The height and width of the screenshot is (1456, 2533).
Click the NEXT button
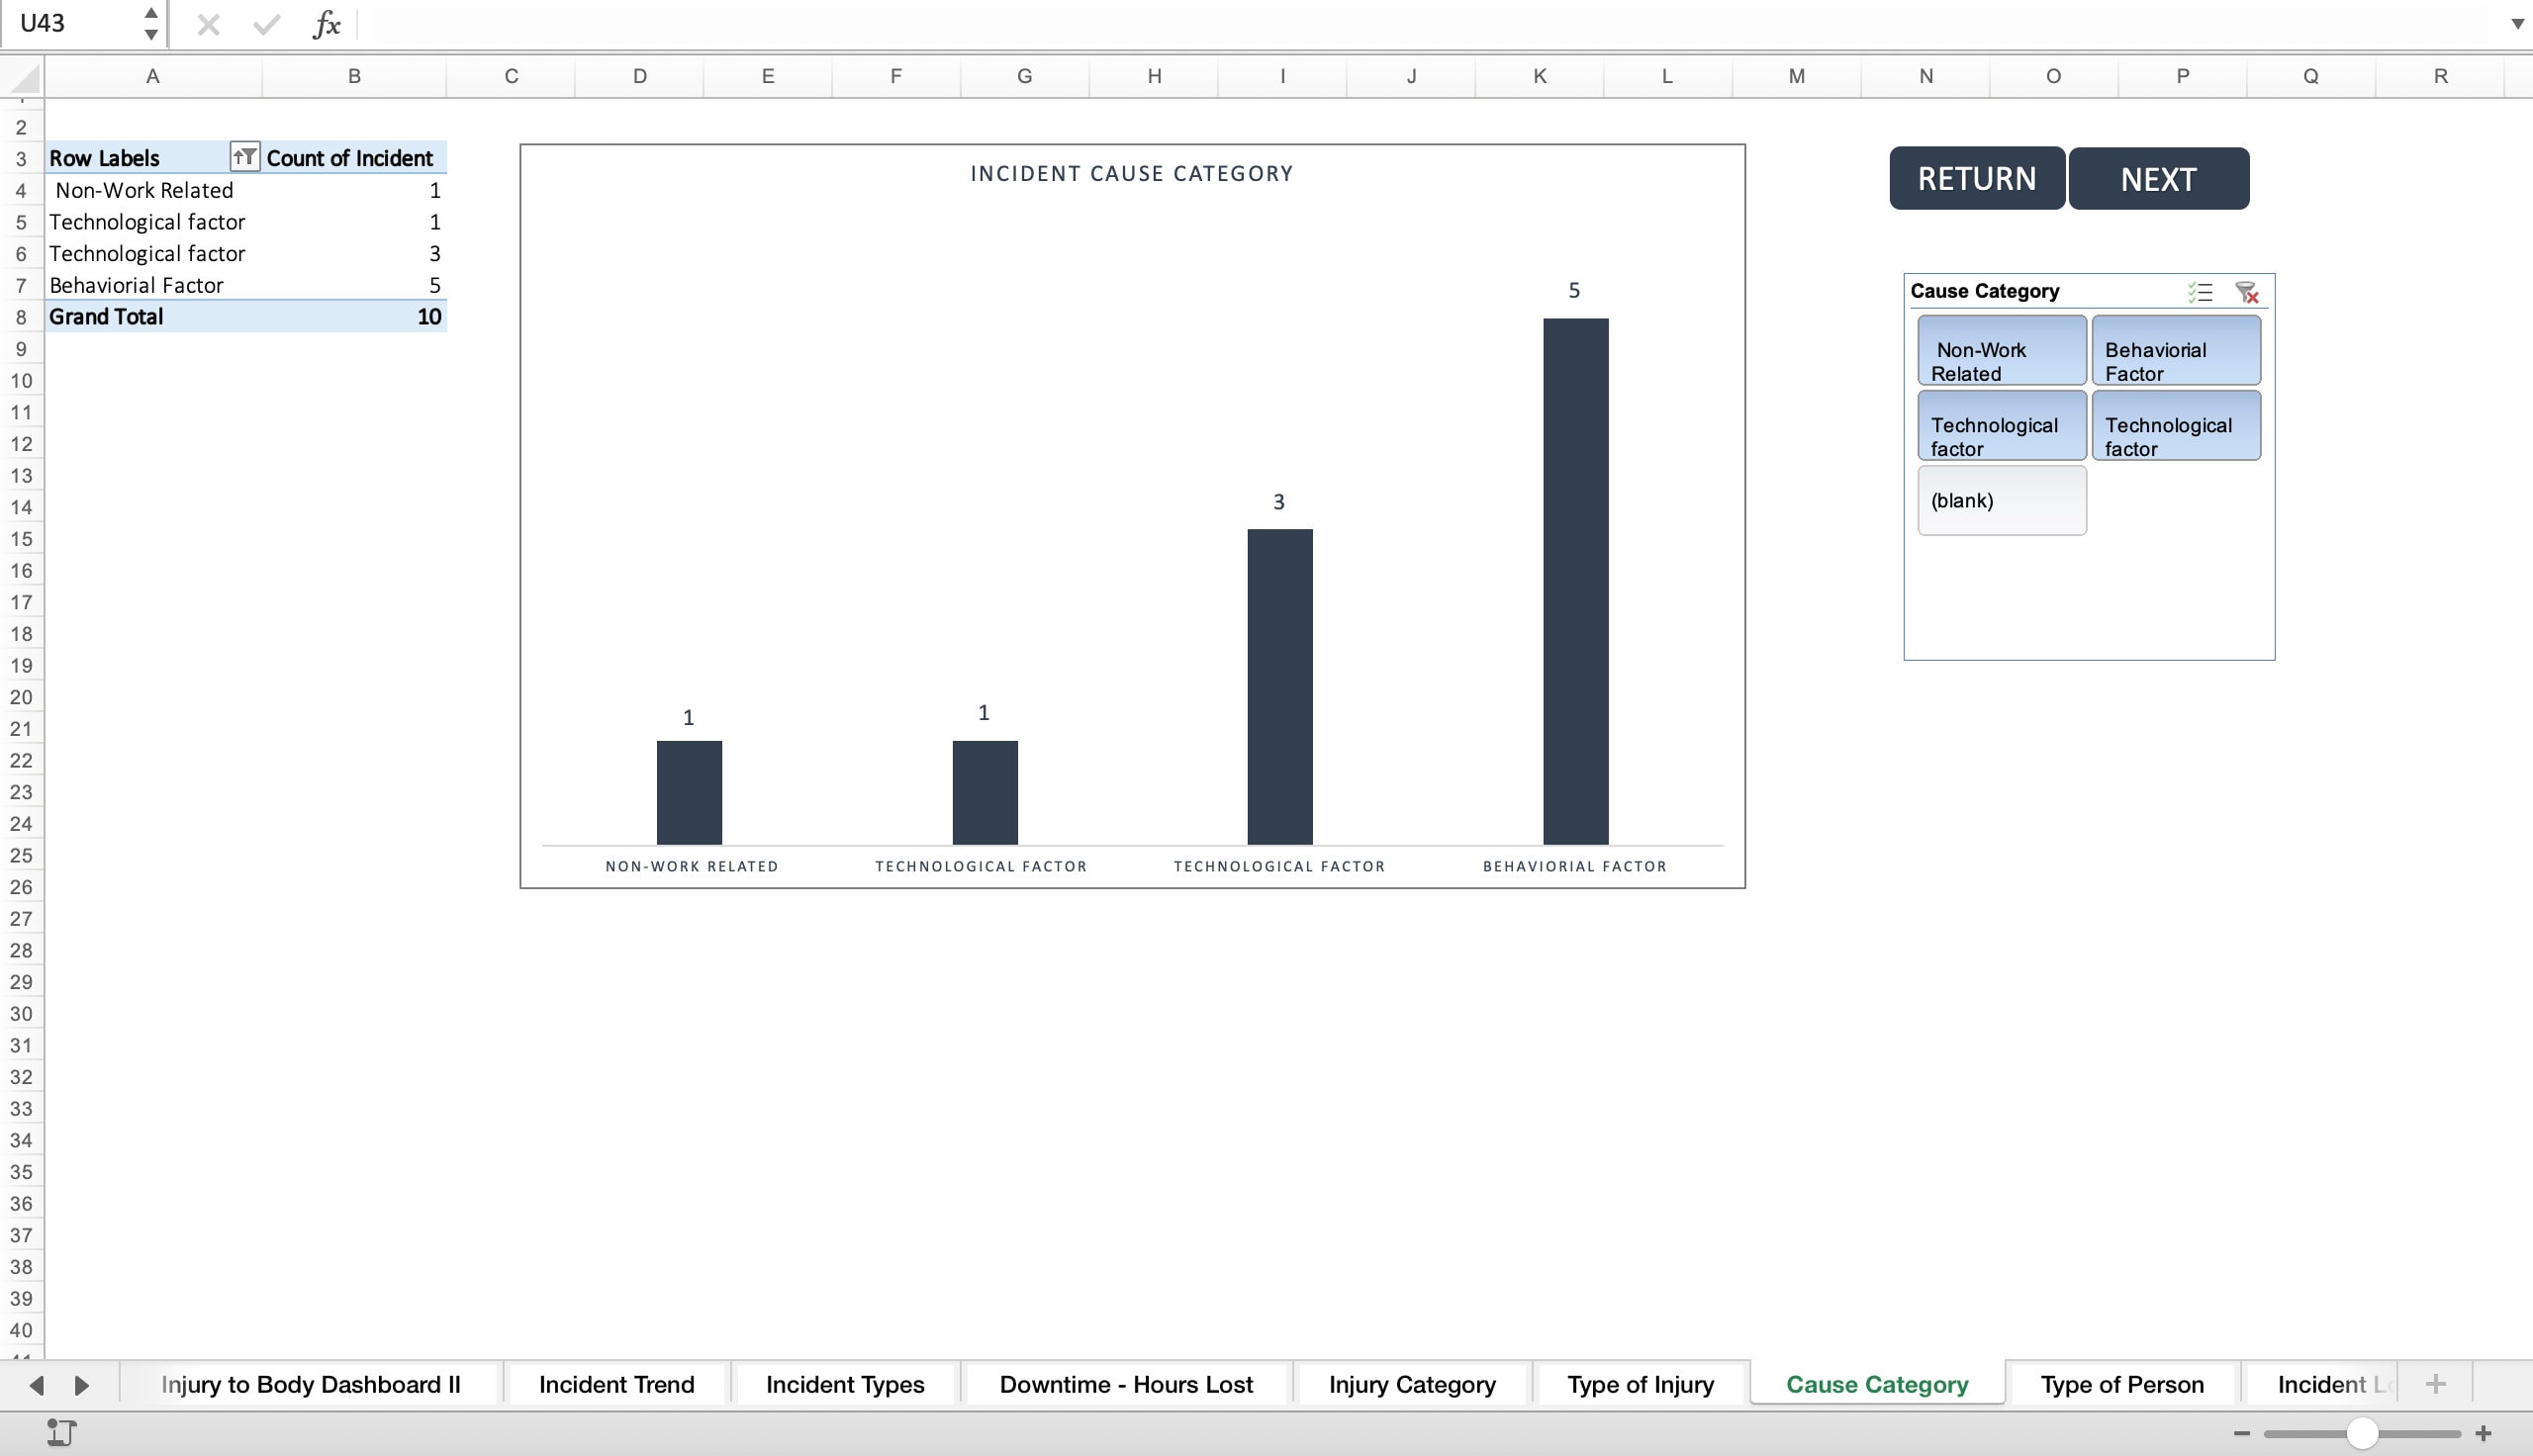(x=2158, y=178)
